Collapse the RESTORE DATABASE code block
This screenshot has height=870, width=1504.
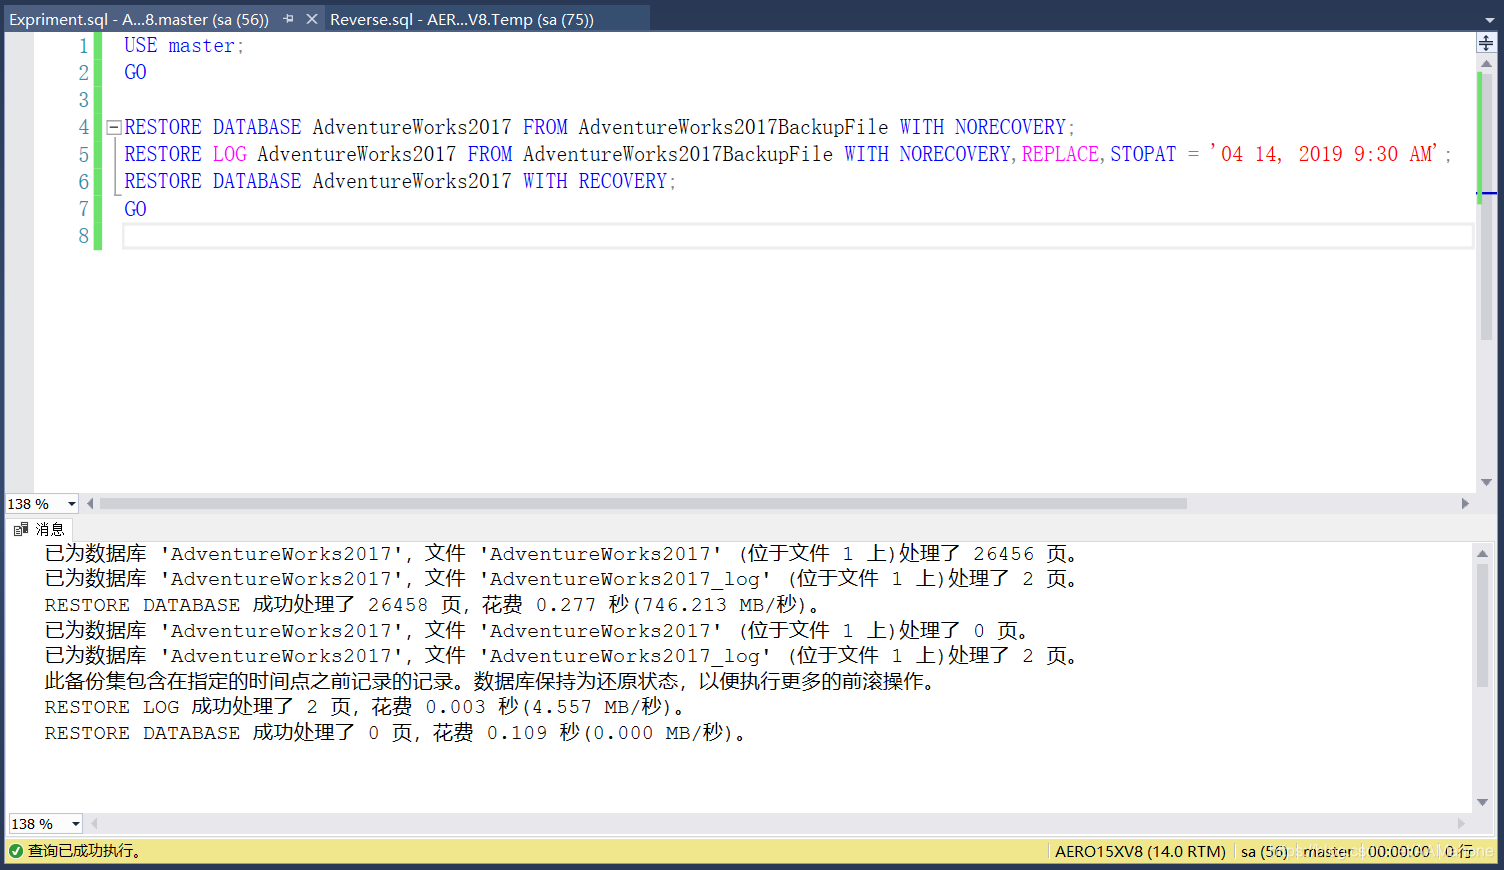point(114,128)
